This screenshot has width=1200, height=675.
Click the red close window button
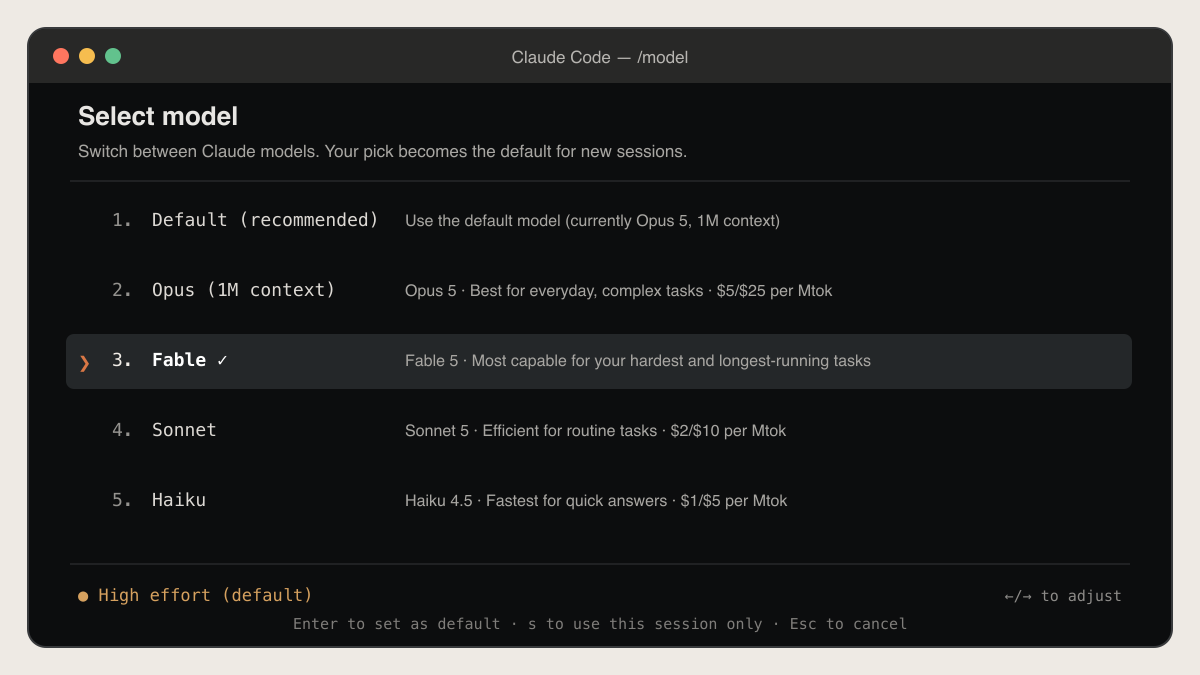(x=61, y=56)
